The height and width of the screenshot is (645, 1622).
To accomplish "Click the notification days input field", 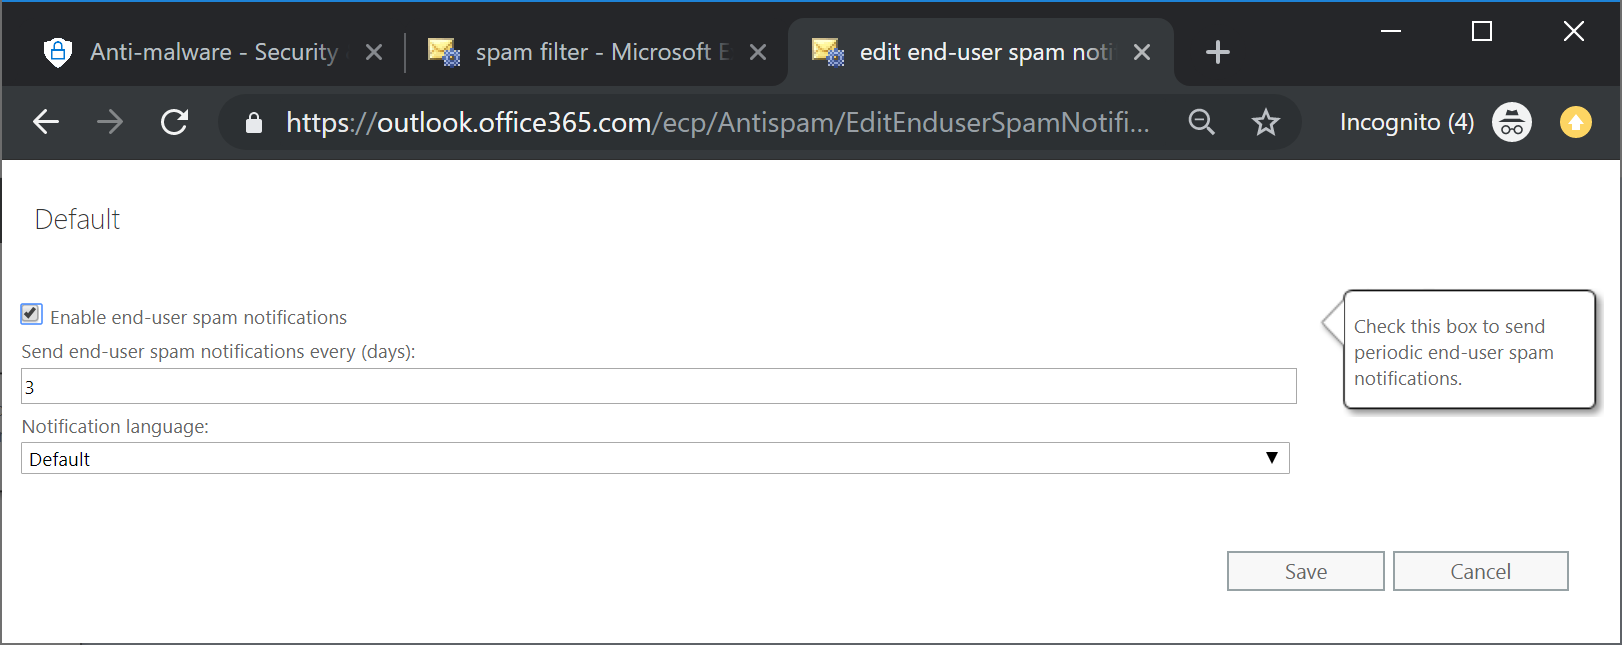I will point(659,387).
